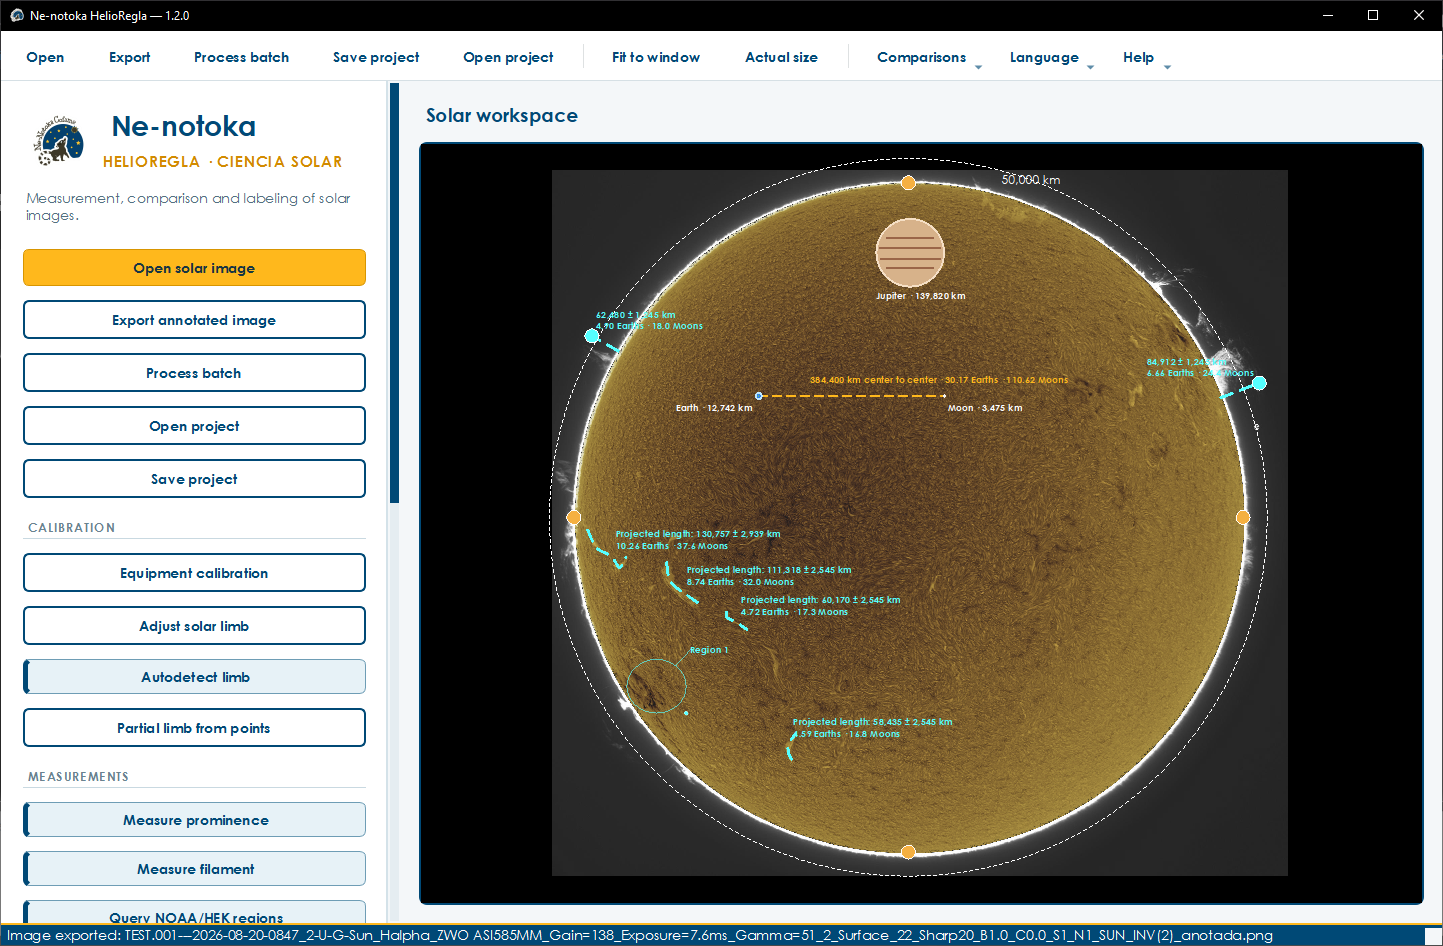This screenshot has height=946, width=1443.
Task: Click the cyan prominence marker at upper-left limb
Action: (x=592, y=336)
